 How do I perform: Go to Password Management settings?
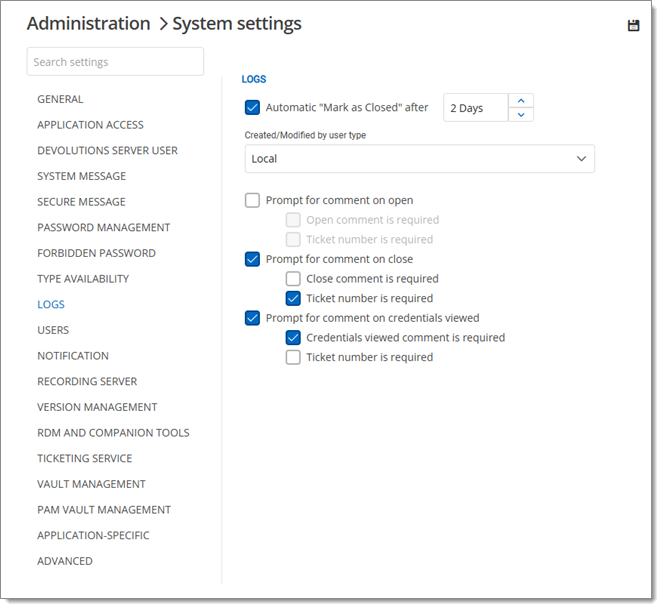[103, 227]
